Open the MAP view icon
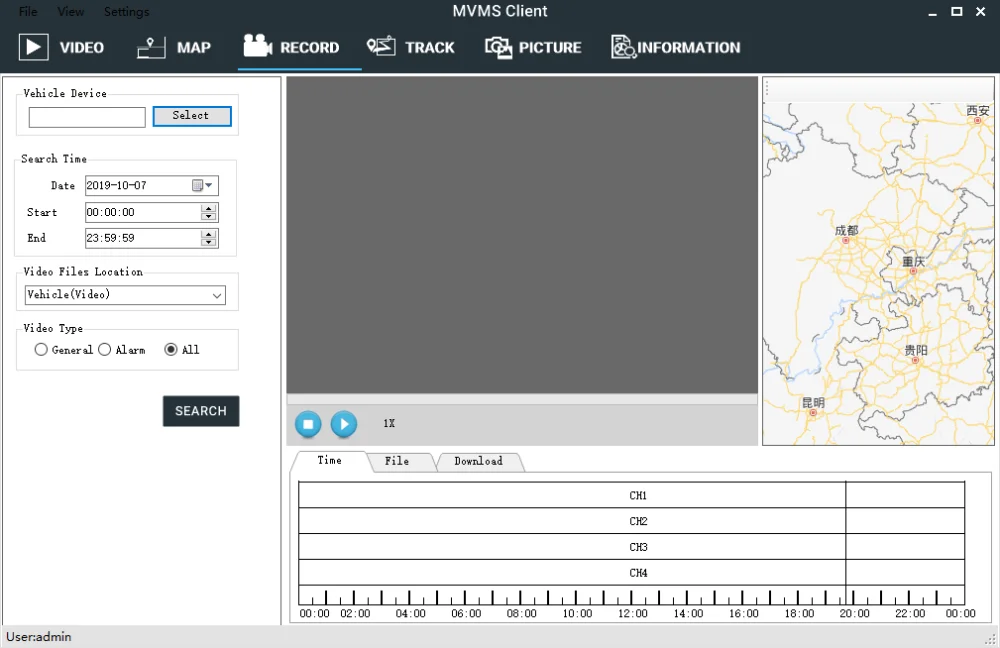1000x648 pixels. (151, 48)
